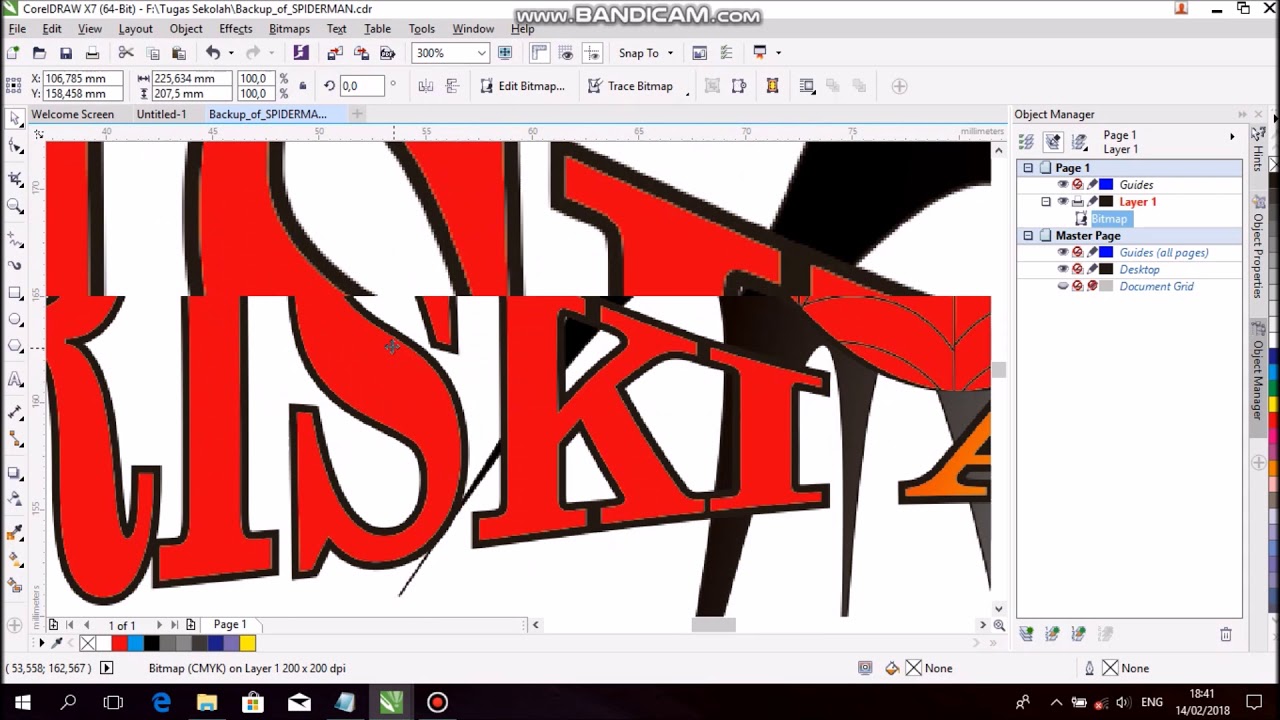Toggle the lock ratio padlock
The height and width of the screenshot is (720, 1280).
pos(303,86)
